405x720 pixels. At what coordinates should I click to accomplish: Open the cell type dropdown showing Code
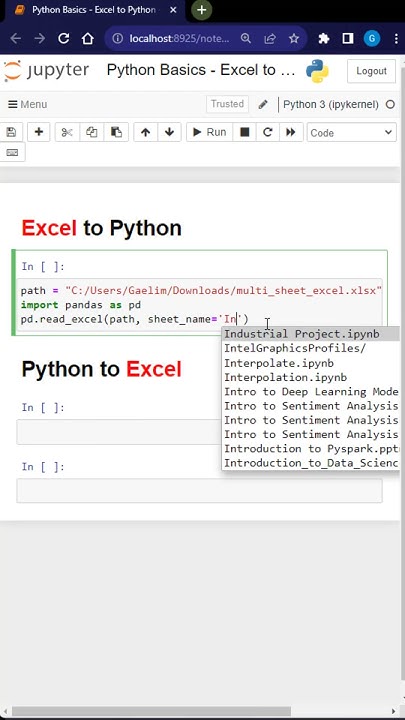351,132
